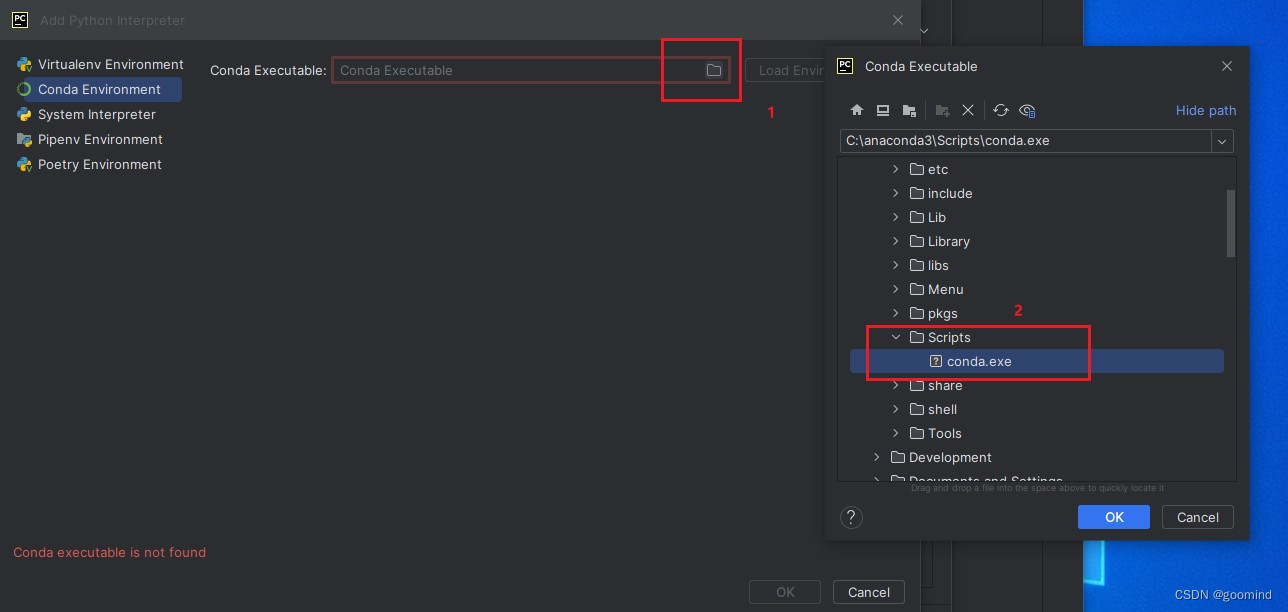Close the Conda Executable dialog
Image resolution: width=1288 pixels, height=612 pixels.
[1227, 66]
